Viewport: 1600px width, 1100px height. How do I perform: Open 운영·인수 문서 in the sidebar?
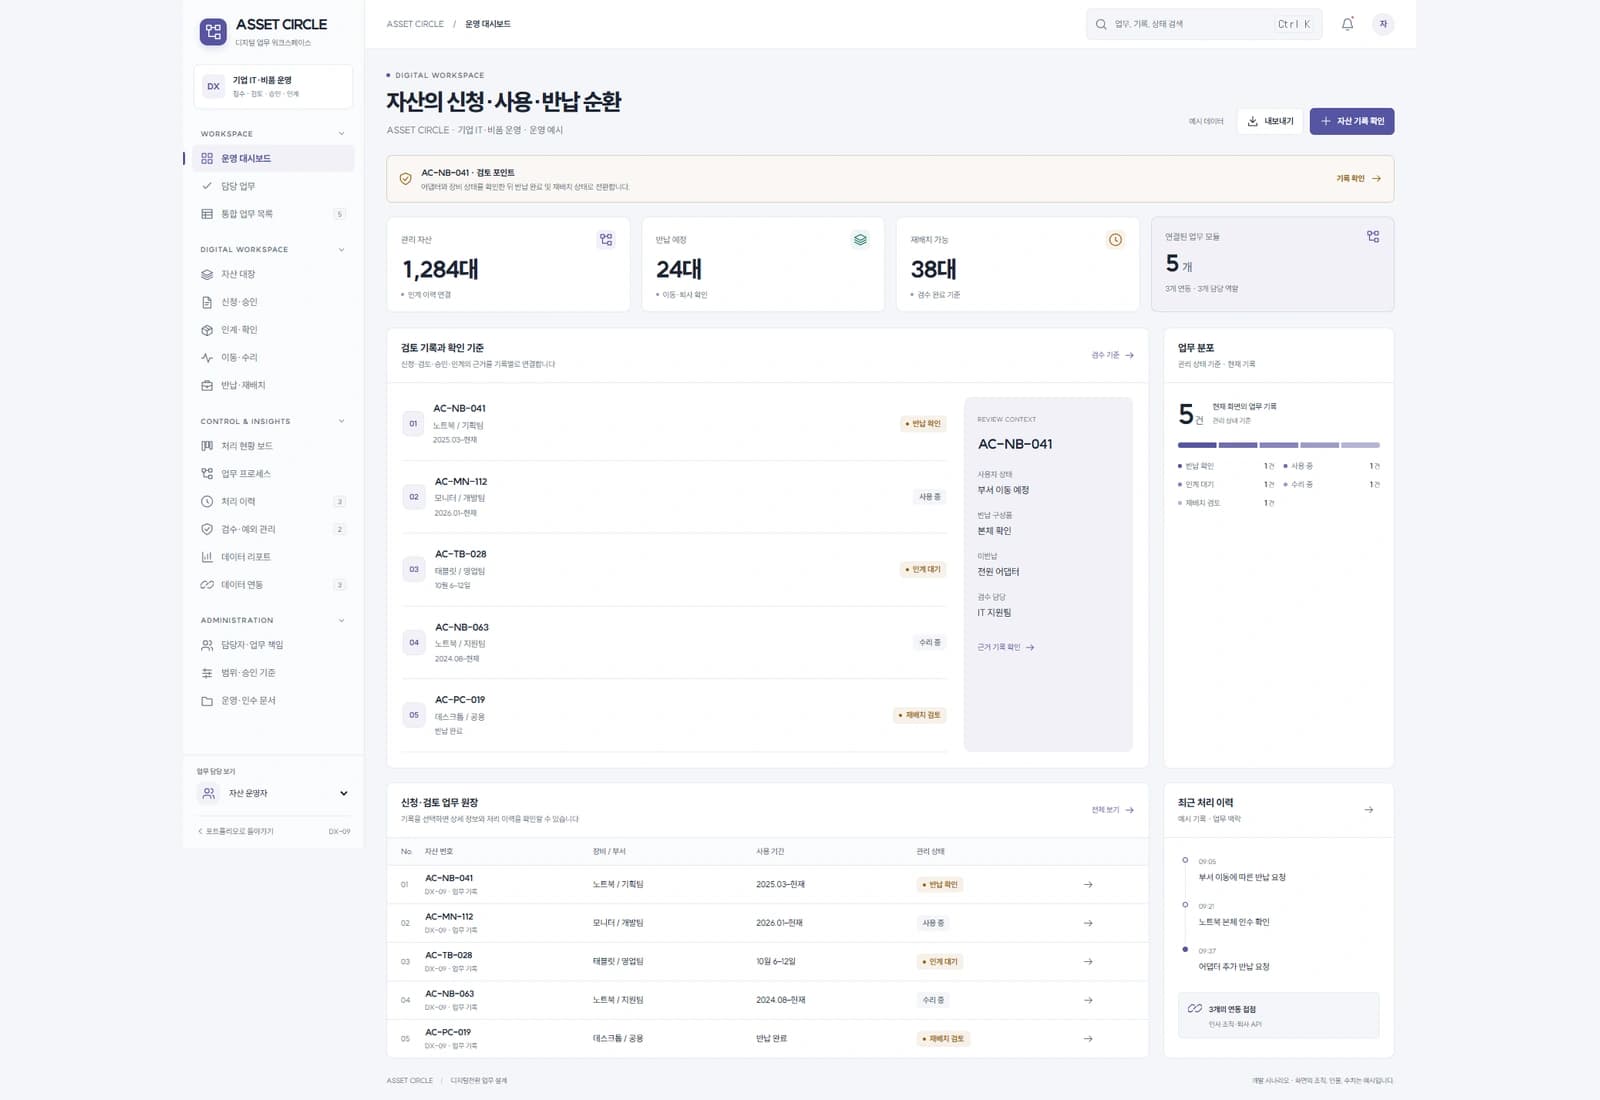(x=273, y=701)
